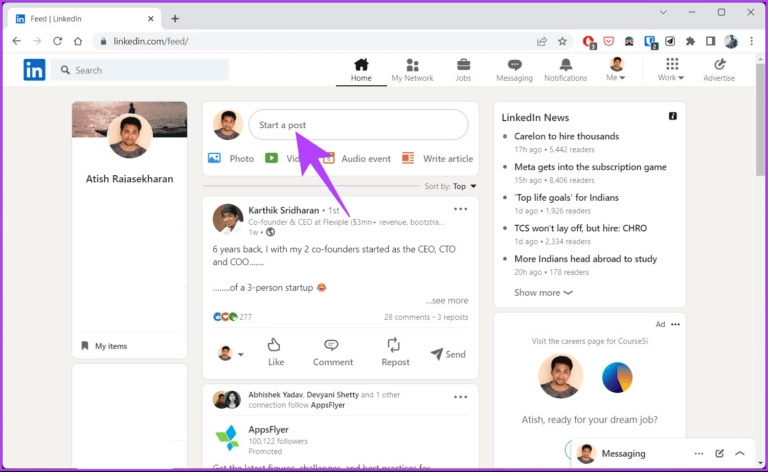Open Karthik Sridharan post options menu
The width and height of the screenshot is (768, 472).
[x=460, y=209]
